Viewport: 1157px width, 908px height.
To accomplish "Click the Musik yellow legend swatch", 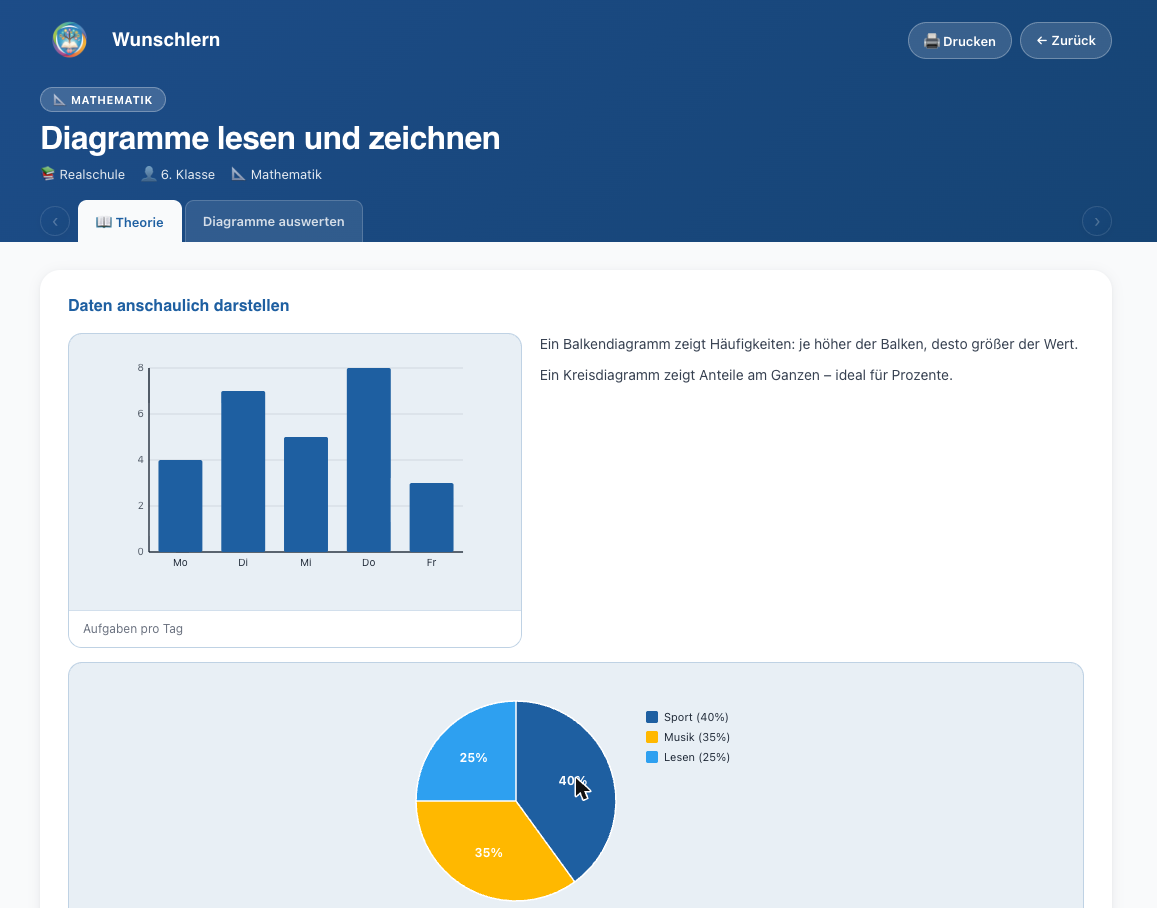I will pyautogui.click(x=652, y=737).
